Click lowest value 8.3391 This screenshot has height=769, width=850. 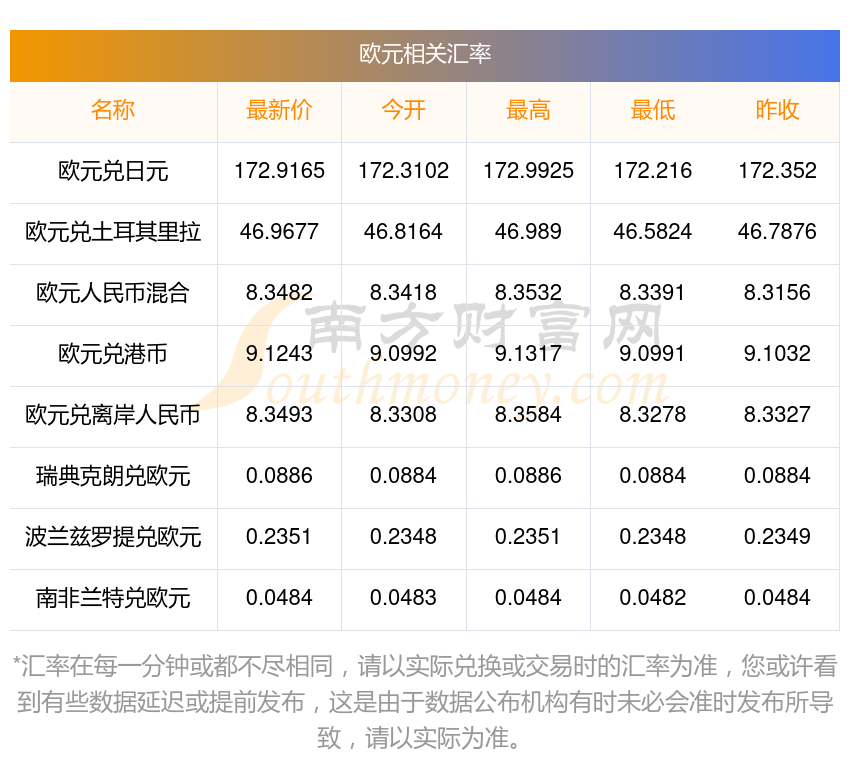(653, 293)
